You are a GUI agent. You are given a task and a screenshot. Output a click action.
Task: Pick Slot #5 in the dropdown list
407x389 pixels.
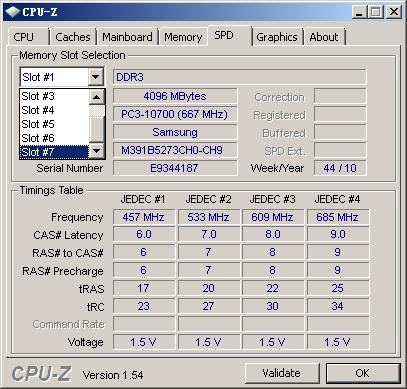click(54, 124)
